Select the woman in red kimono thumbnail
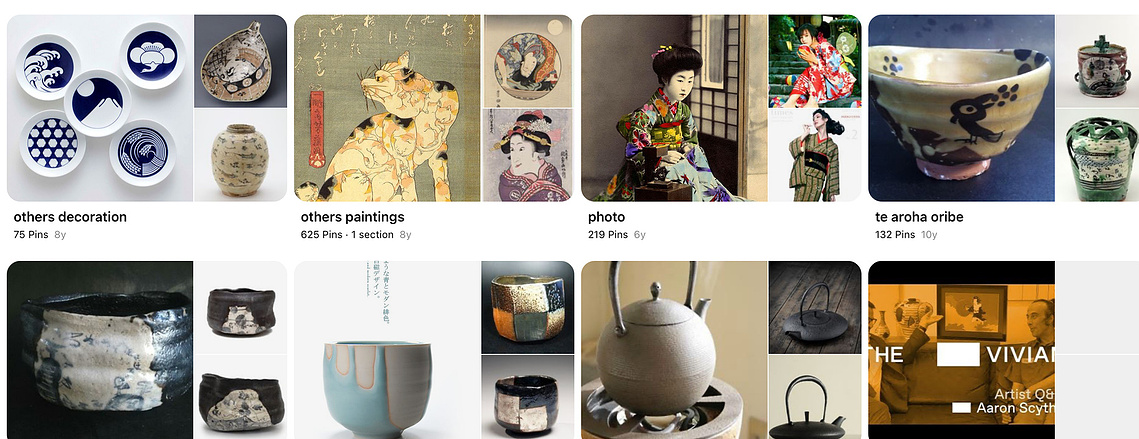The width and height of the screenshot is (1139, 439). 814,61
